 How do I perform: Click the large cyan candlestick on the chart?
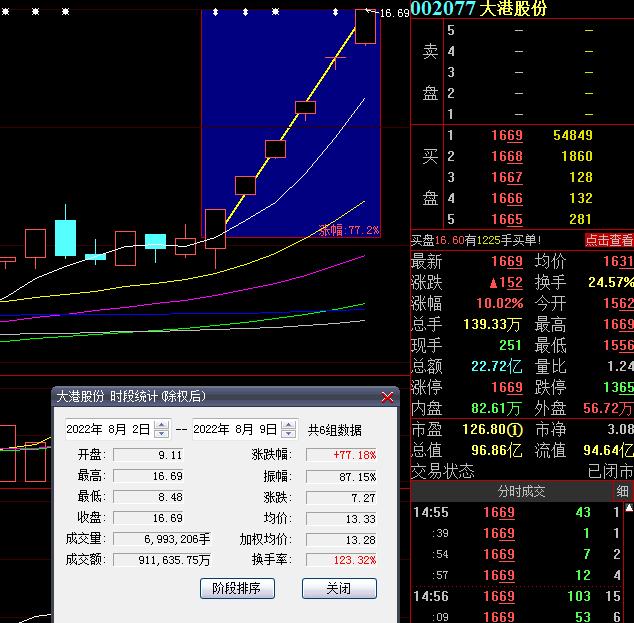pyautogui.click(x=65, y=236)
